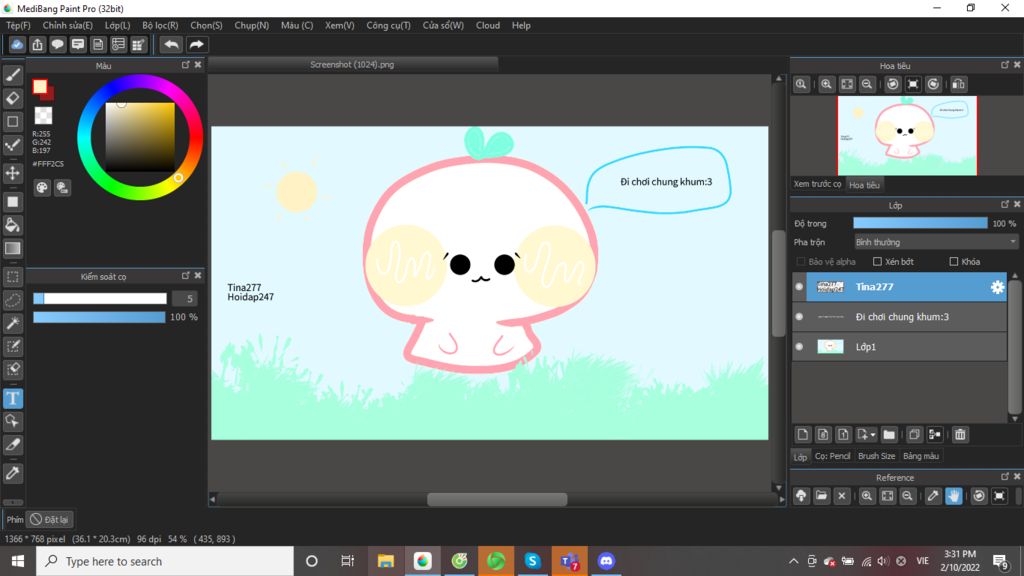Click the Đặt lại button

(50, 520)
